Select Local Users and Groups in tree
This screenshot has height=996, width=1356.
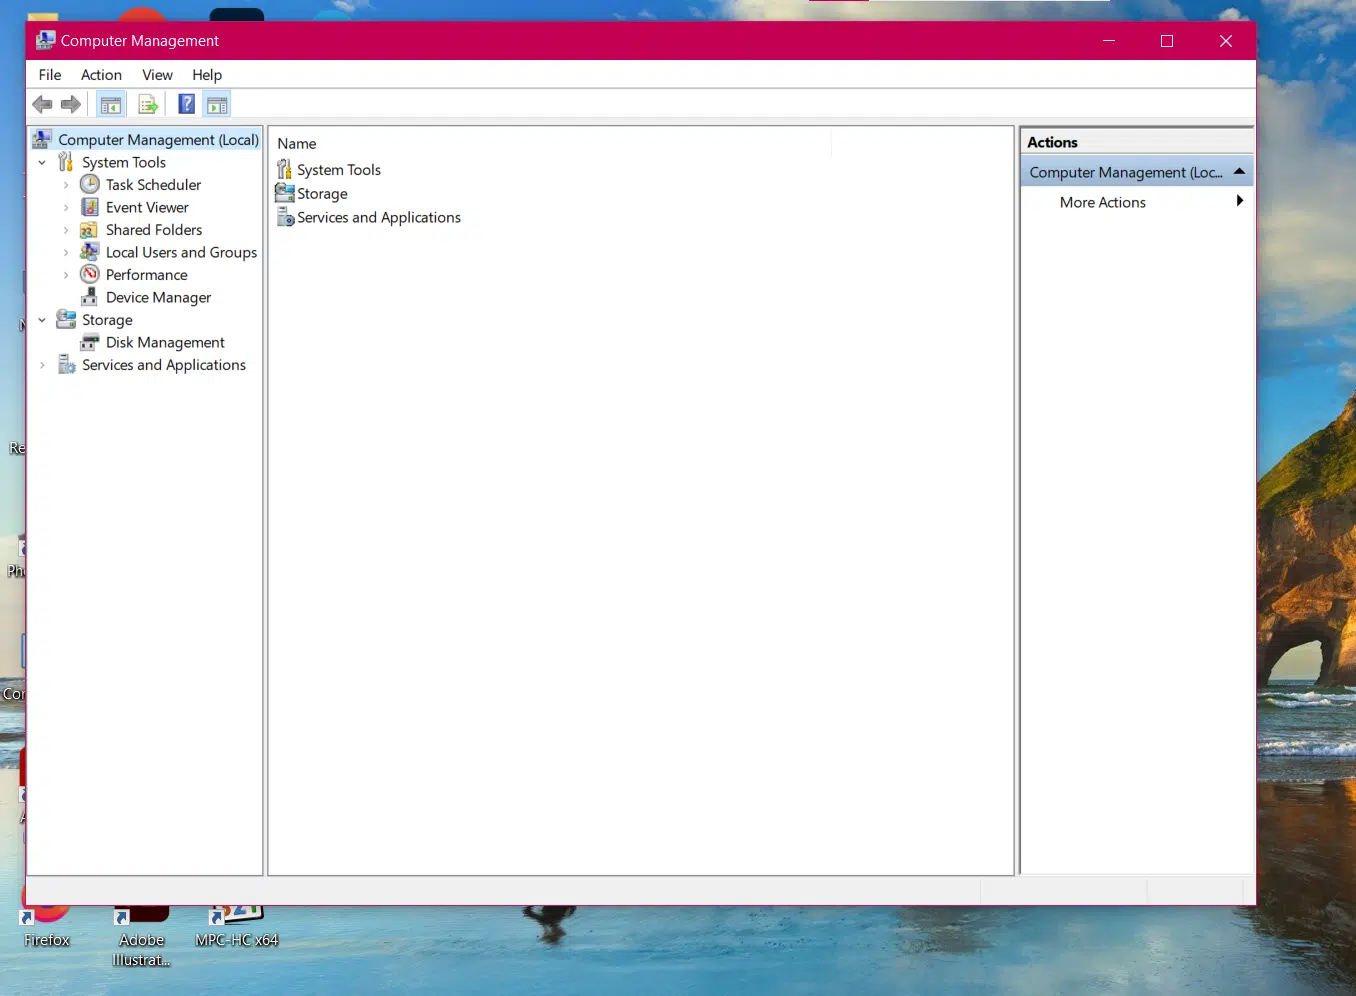pyautogui.click(x=181, y=252)
